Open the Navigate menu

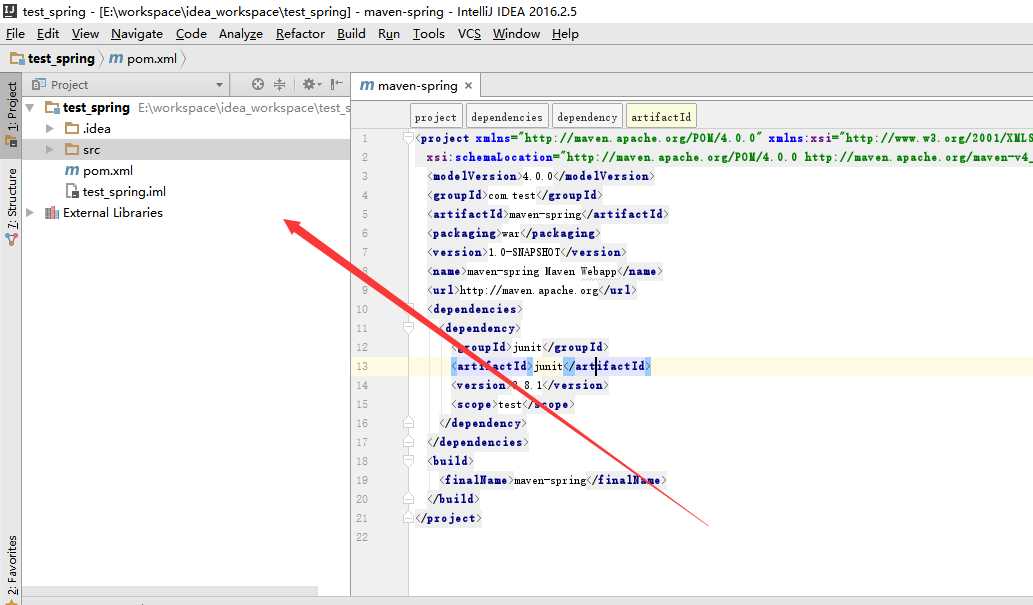pos(136,34)
